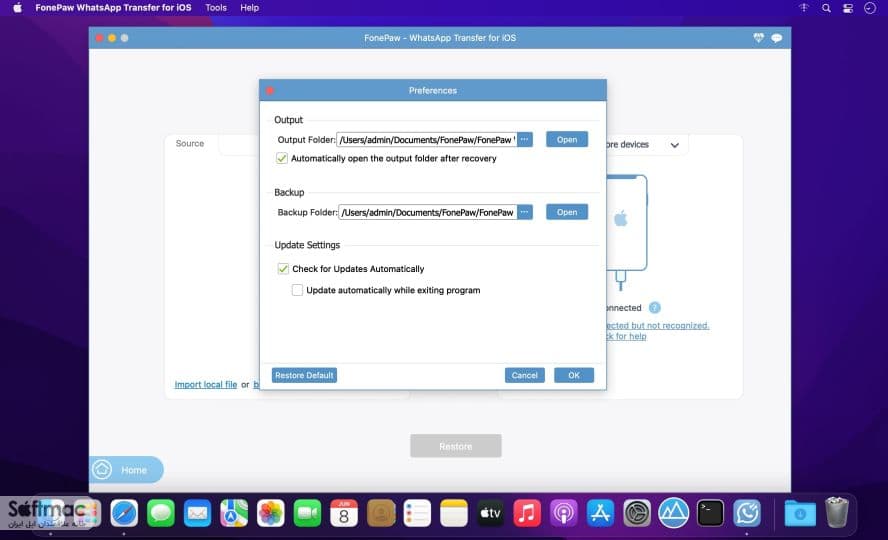Open the Help menu

click(249, 8)
